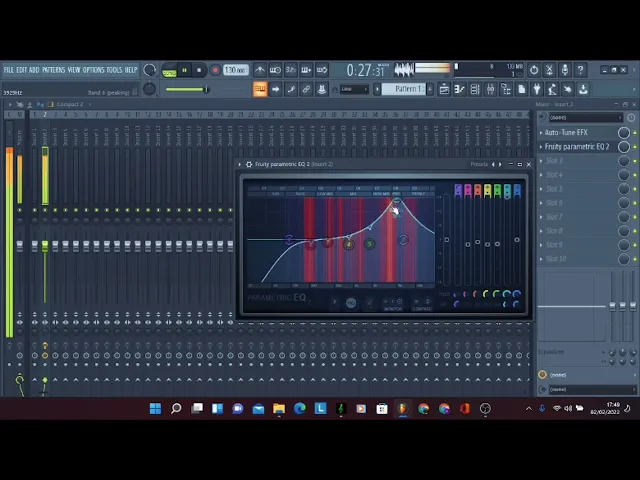The width and height of the screenshot is (640, 480).
Task: Click Presets in EQ title bar
Action: (x=479, y=164)
